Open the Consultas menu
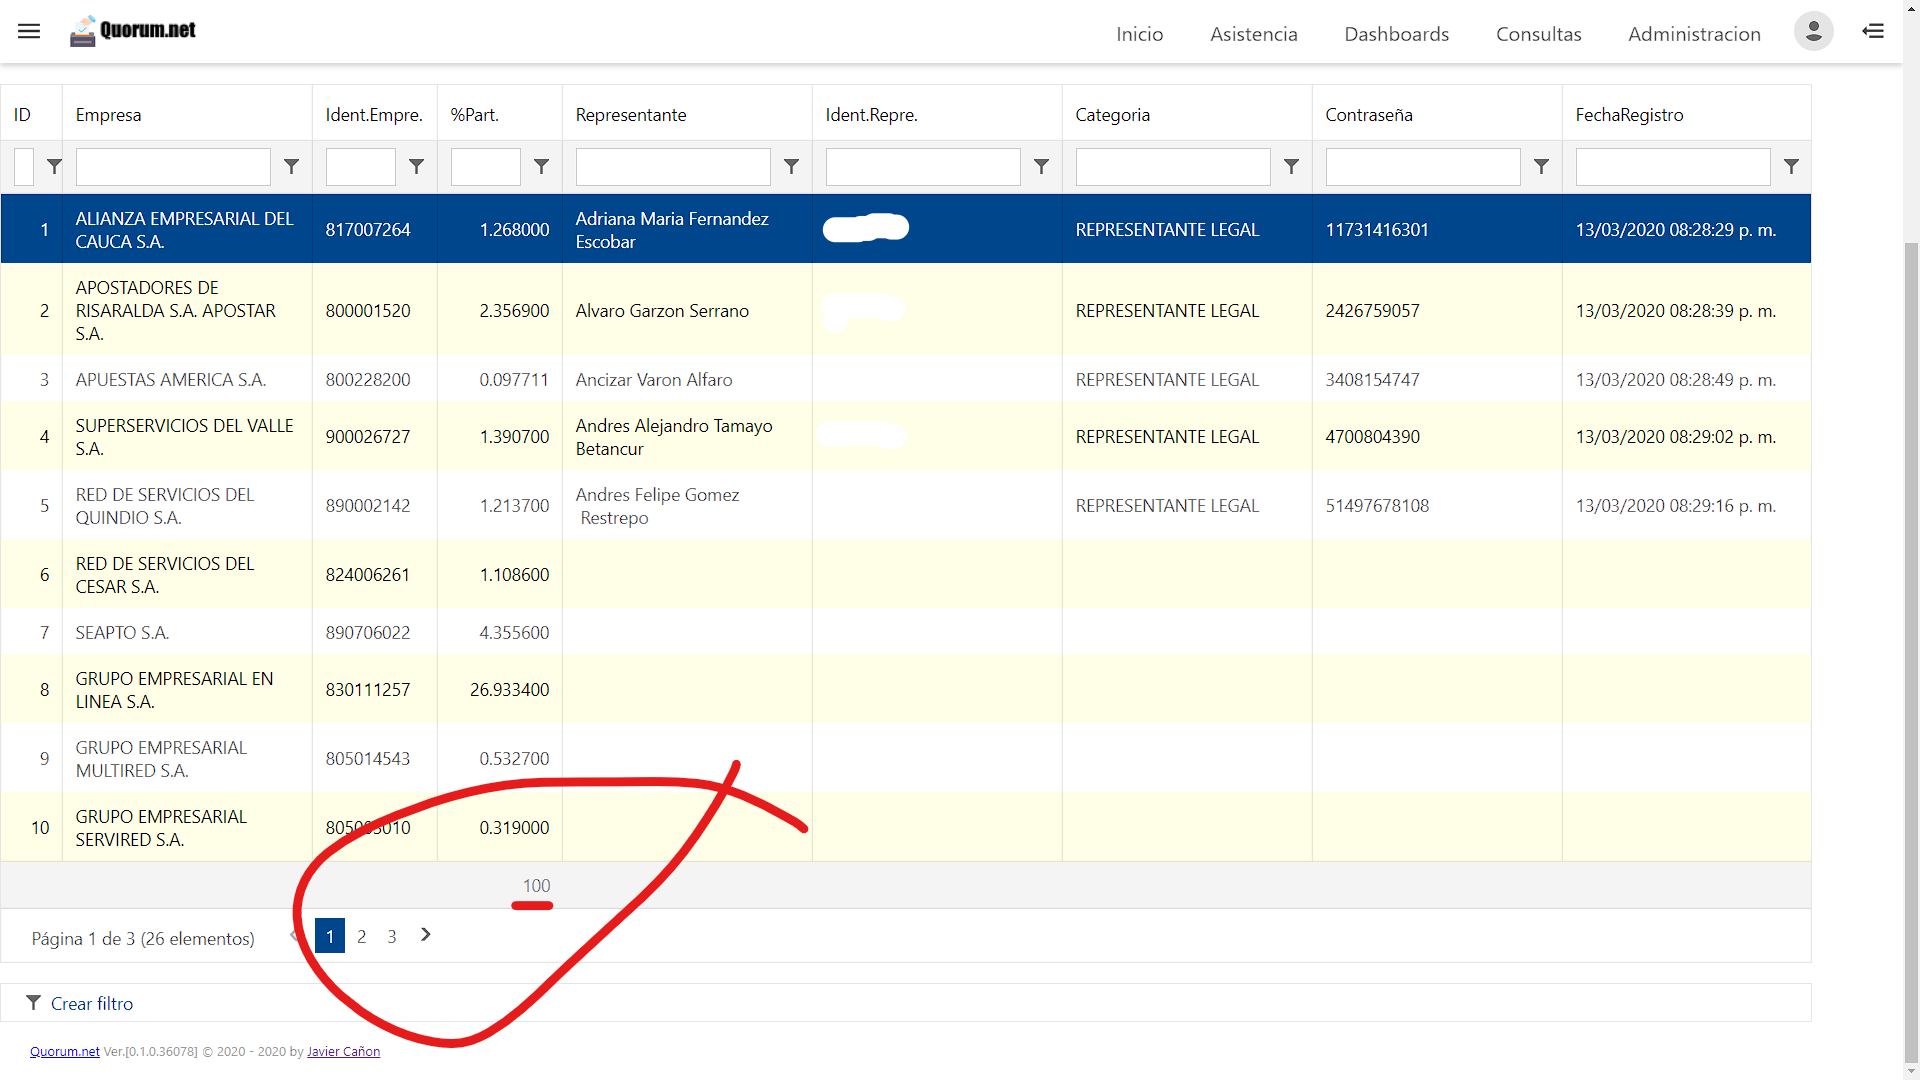1920x1080 pixels. point(1538,34)
